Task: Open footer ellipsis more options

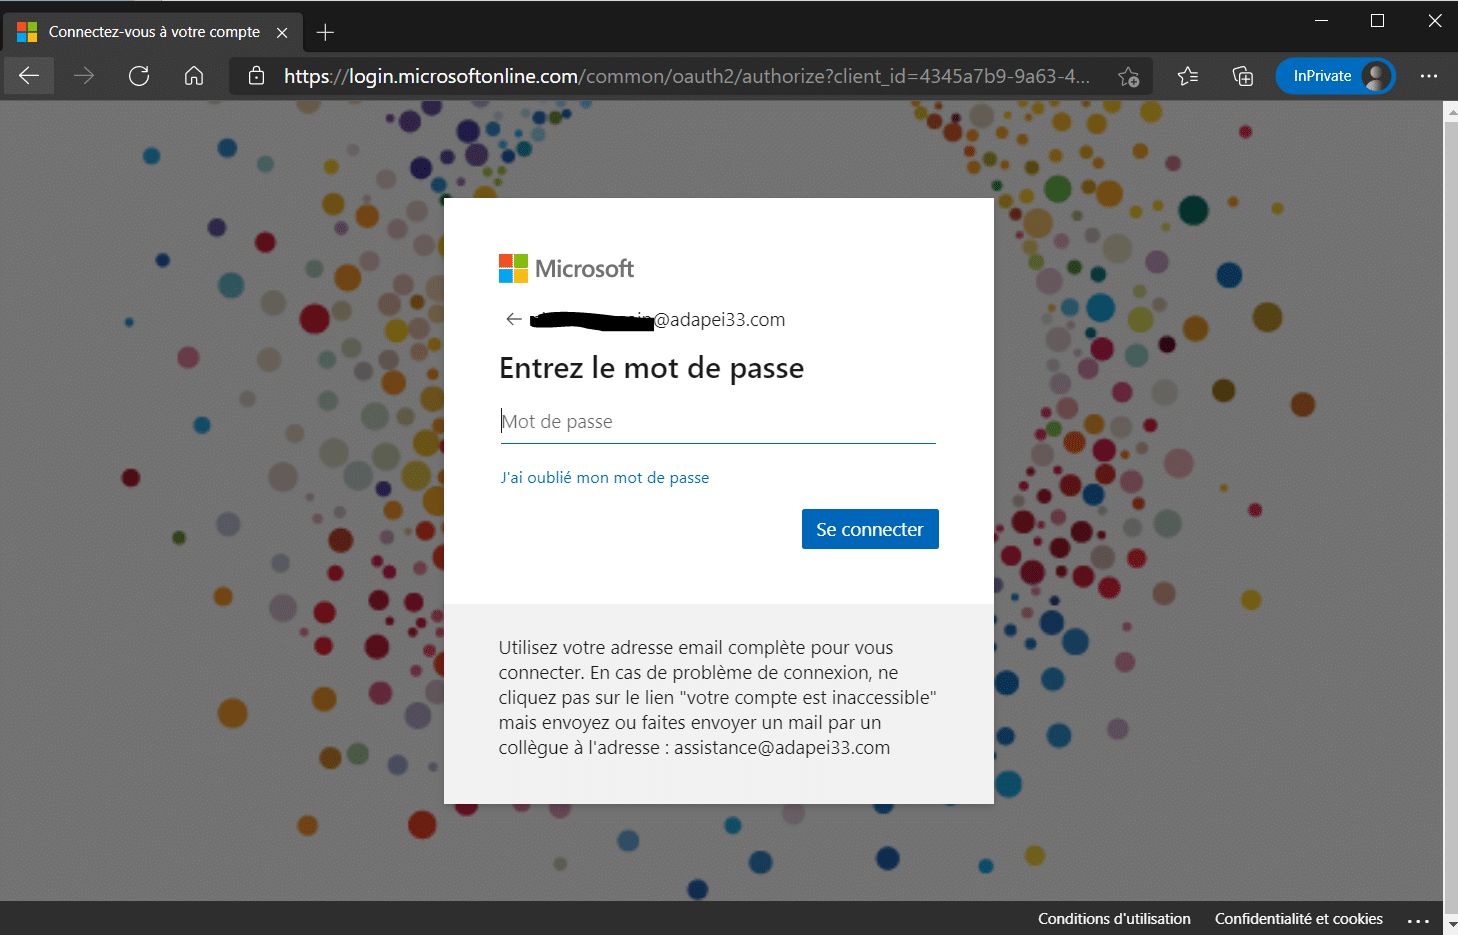Action: pyautogui.click(x=1418, y=920)
